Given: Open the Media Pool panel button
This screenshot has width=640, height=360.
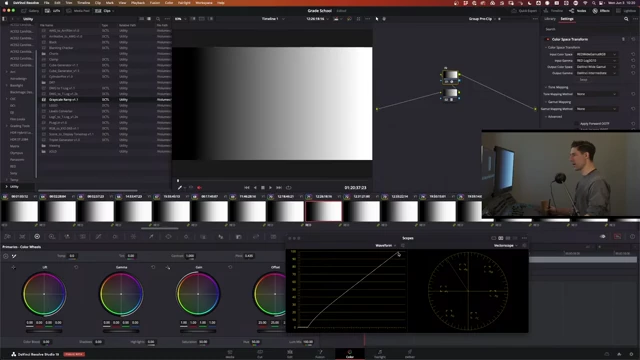Looking at the screenshot, I should pyautogui.click(x=78, y=11).
